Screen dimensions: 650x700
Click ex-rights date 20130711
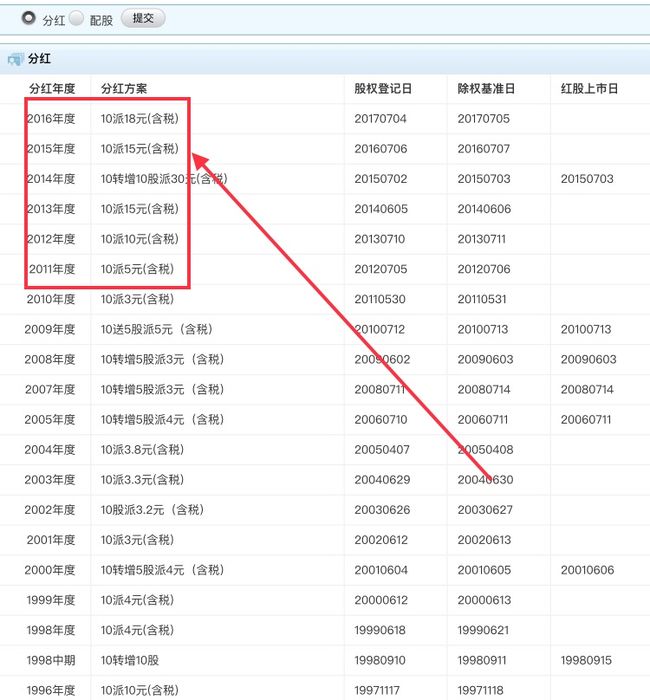pyautogui.click(x=482, y=239)
